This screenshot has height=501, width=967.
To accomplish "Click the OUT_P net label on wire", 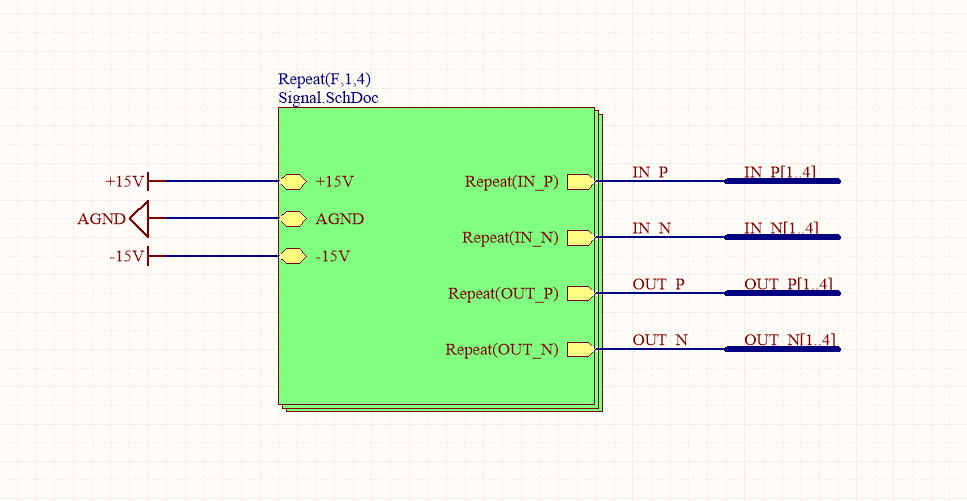I will pos(658,284).
